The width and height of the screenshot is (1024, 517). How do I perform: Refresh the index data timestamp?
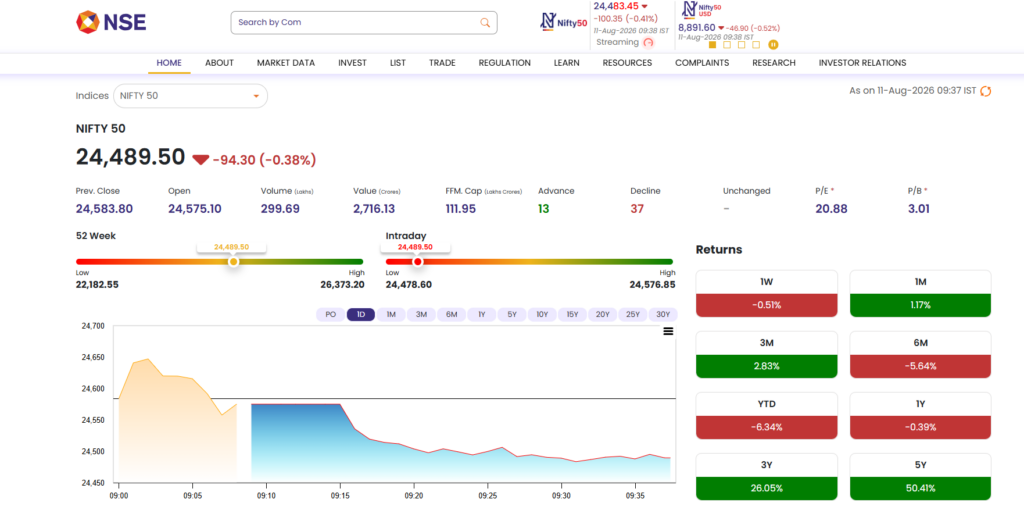coord(986,91)
